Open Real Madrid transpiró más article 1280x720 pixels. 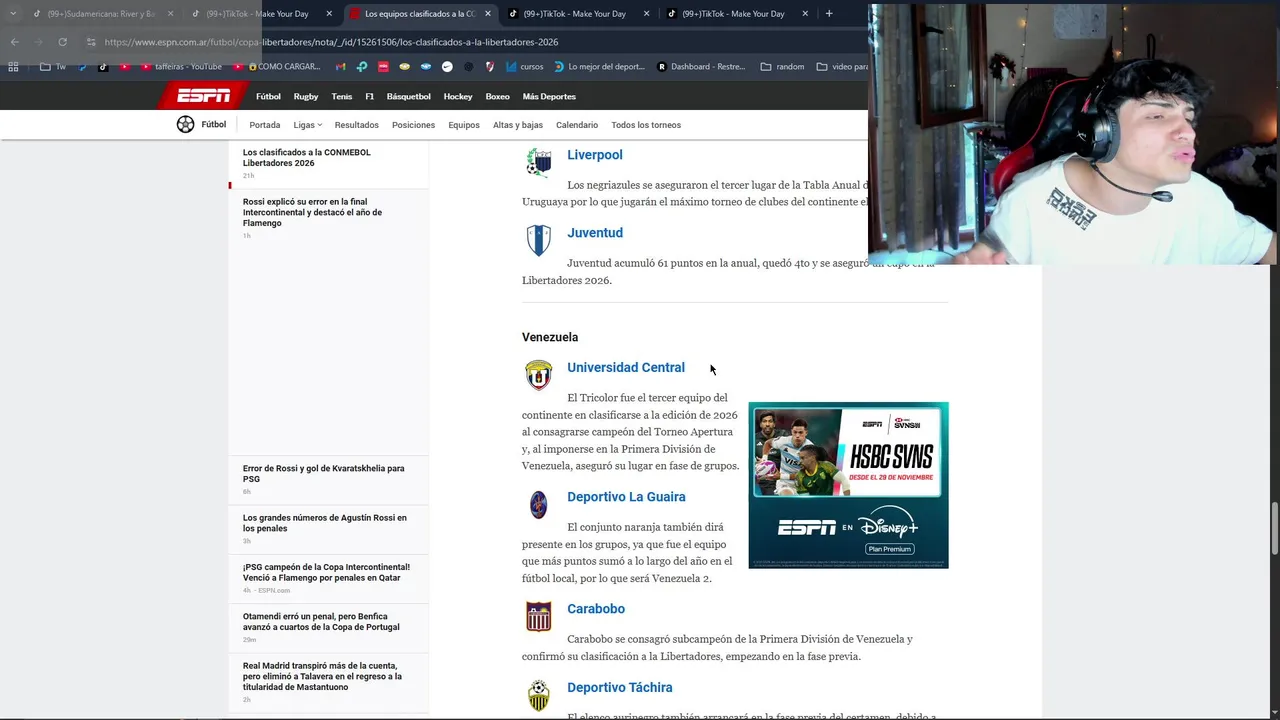point(322,676)
